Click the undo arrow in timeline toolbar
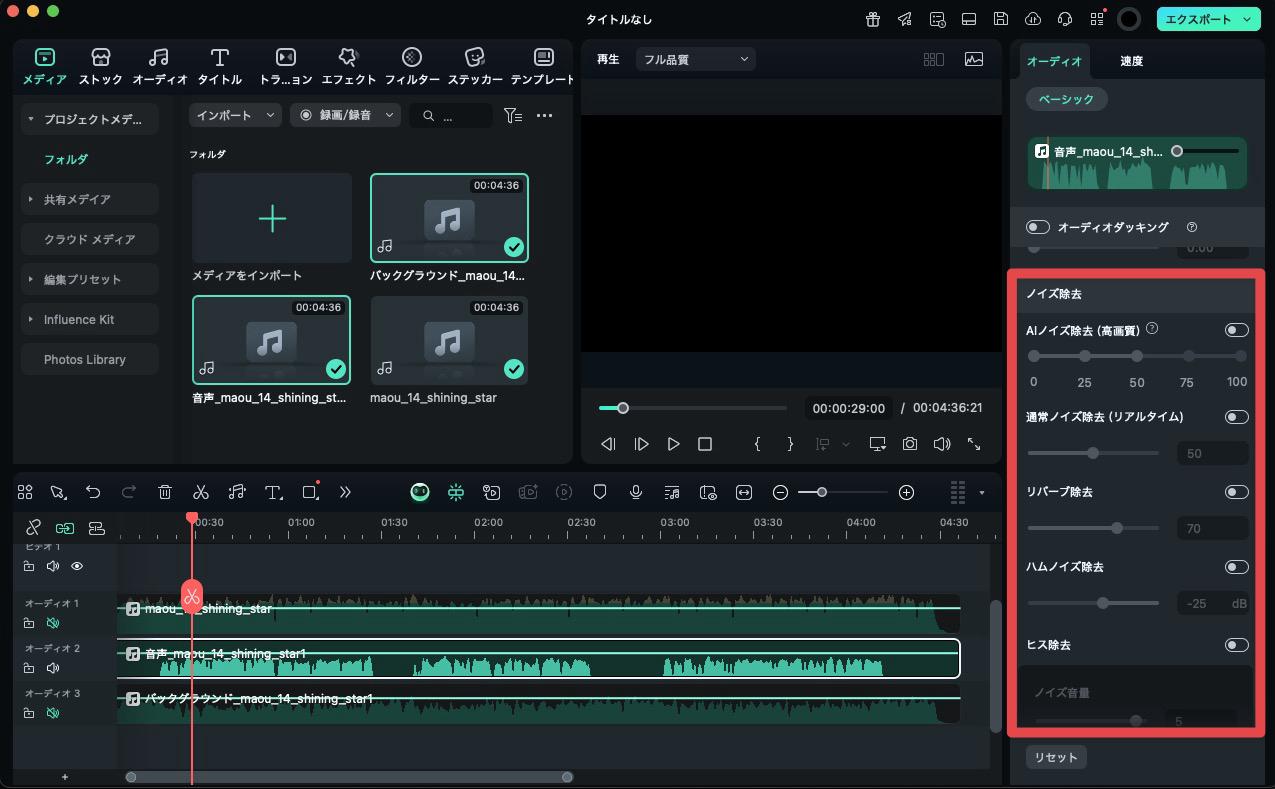Image resolution: width=1275 pixels, height=789 pixels. point(93,492)
